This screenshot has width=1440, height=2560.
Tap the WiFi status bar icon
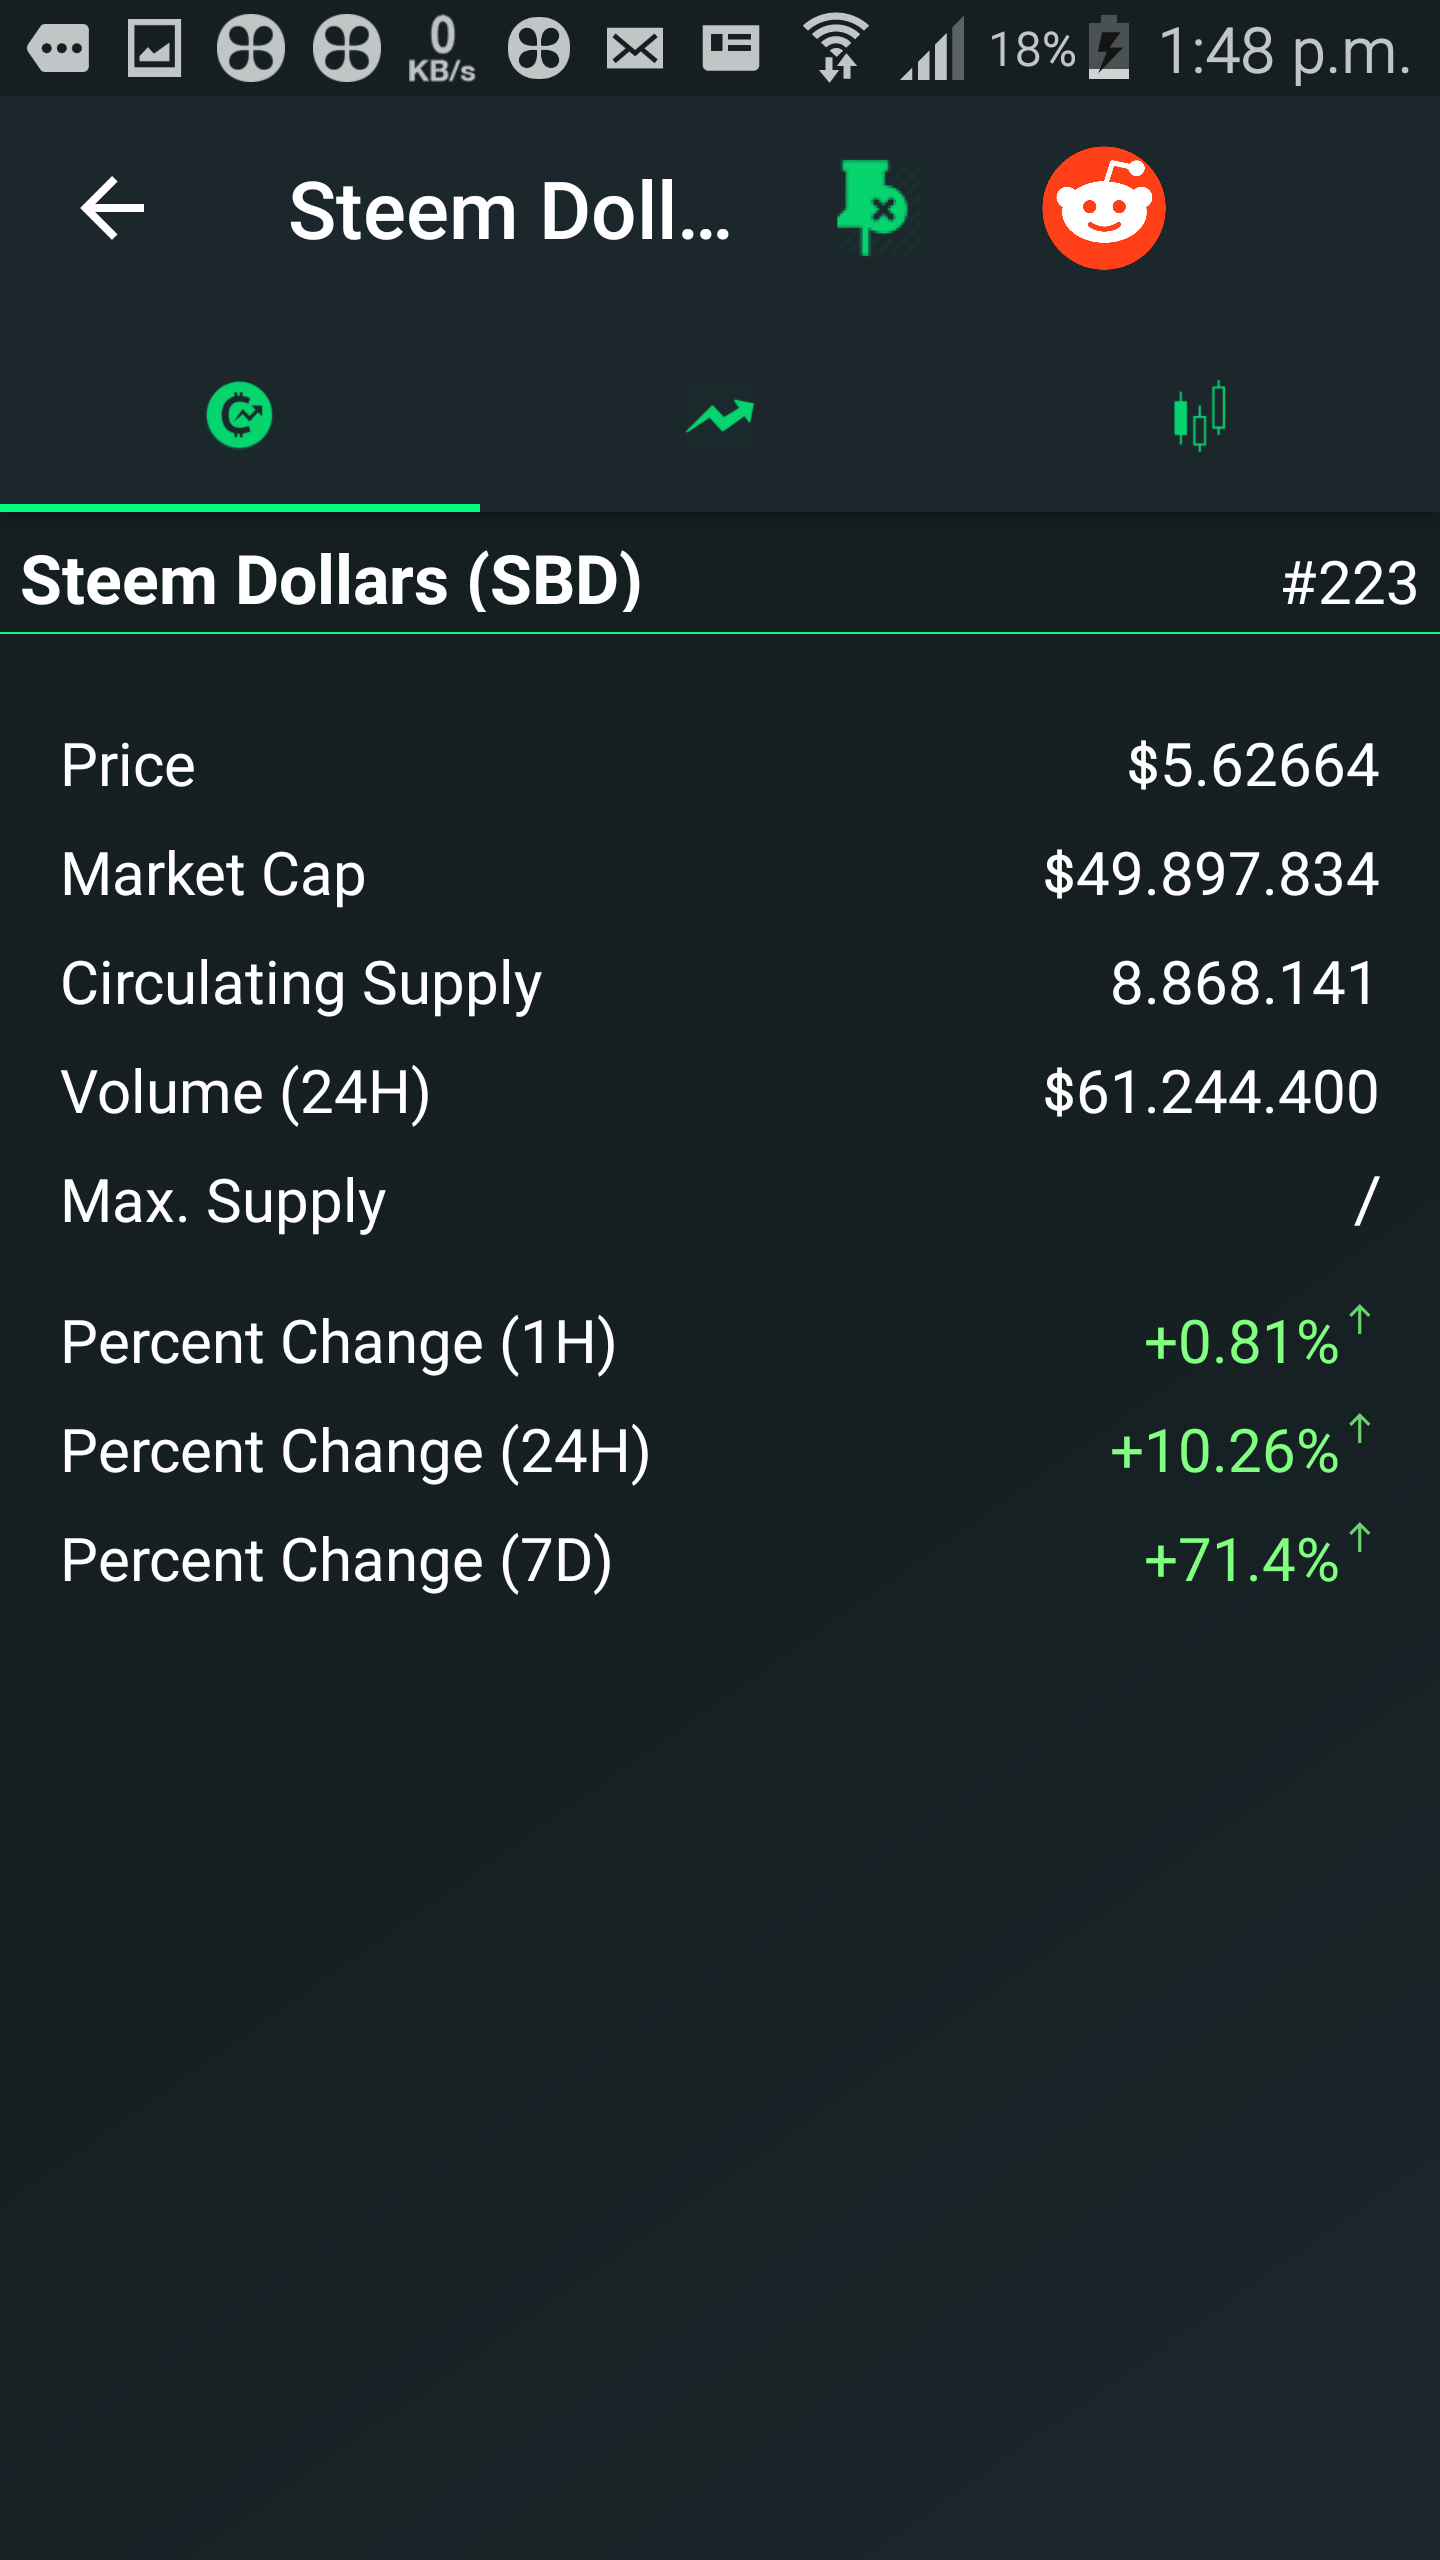point(836,46)
